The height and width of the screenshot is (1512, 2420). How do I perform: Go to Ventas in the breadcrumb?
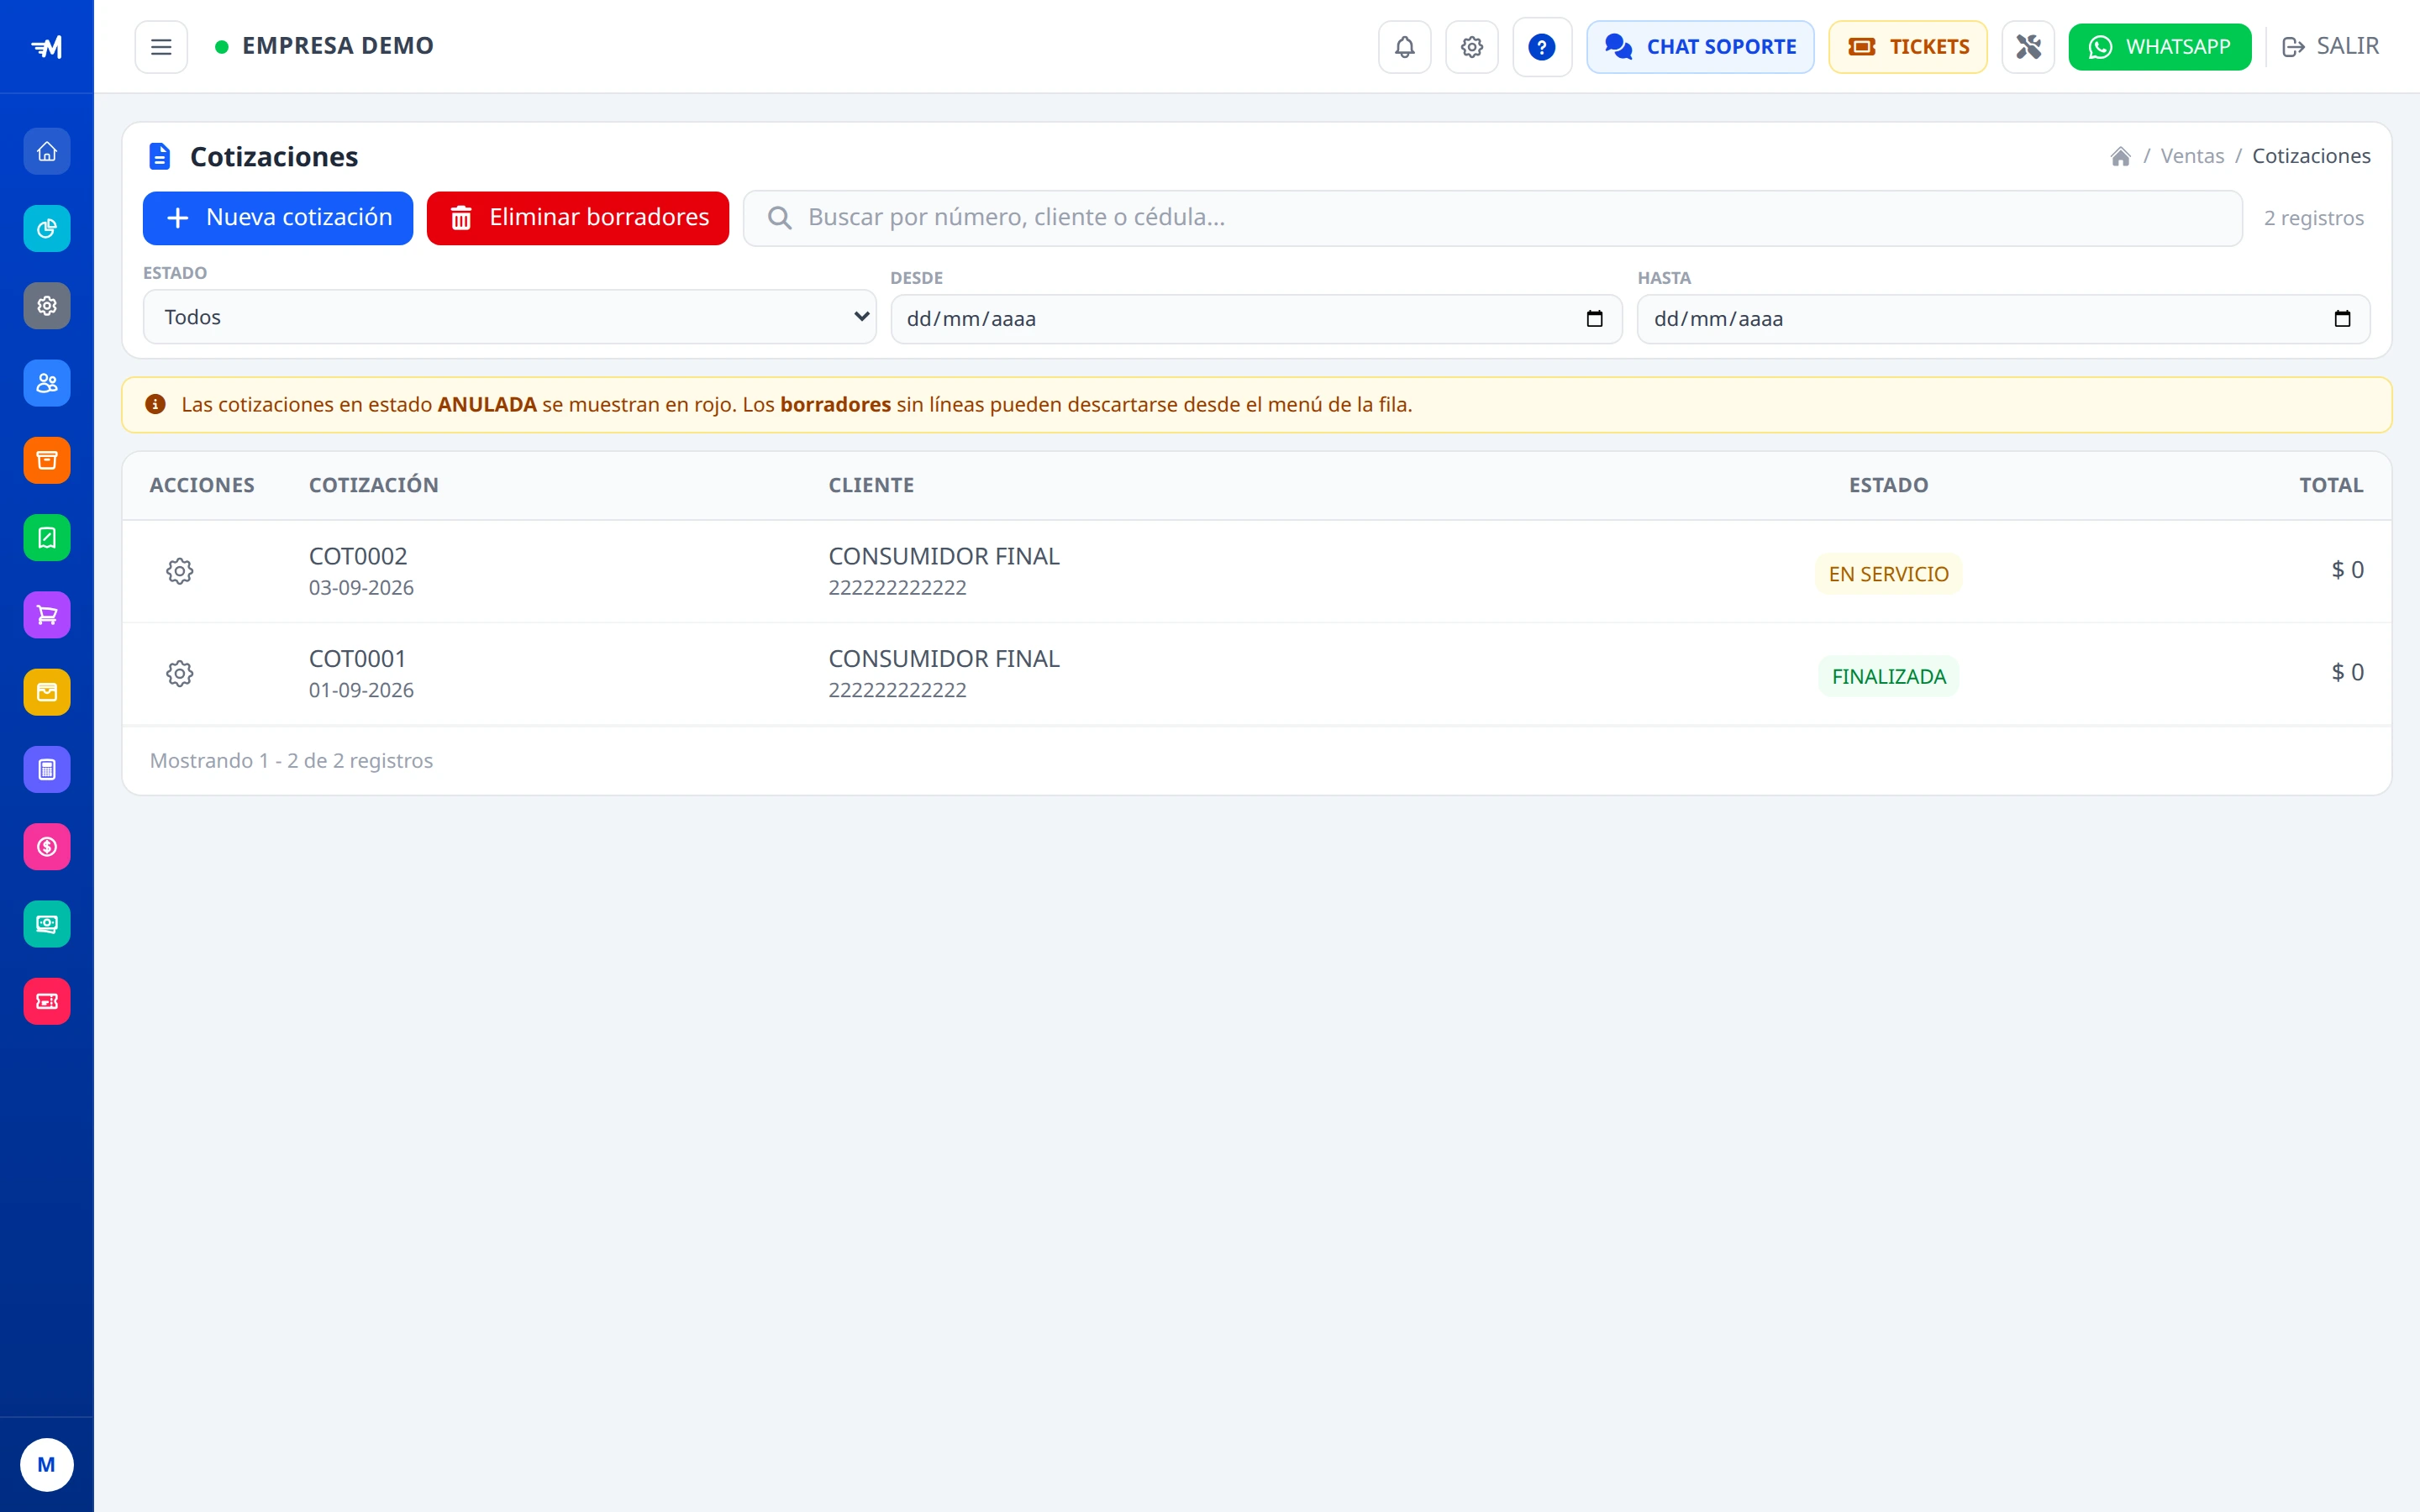tap(2192, 156)
